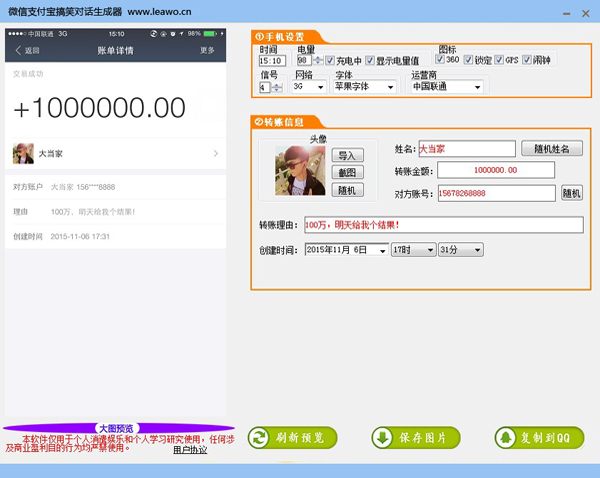Click 更多 in the phone preview header
600x478 pixels.
pyautogui.click(x=207, y=50)
